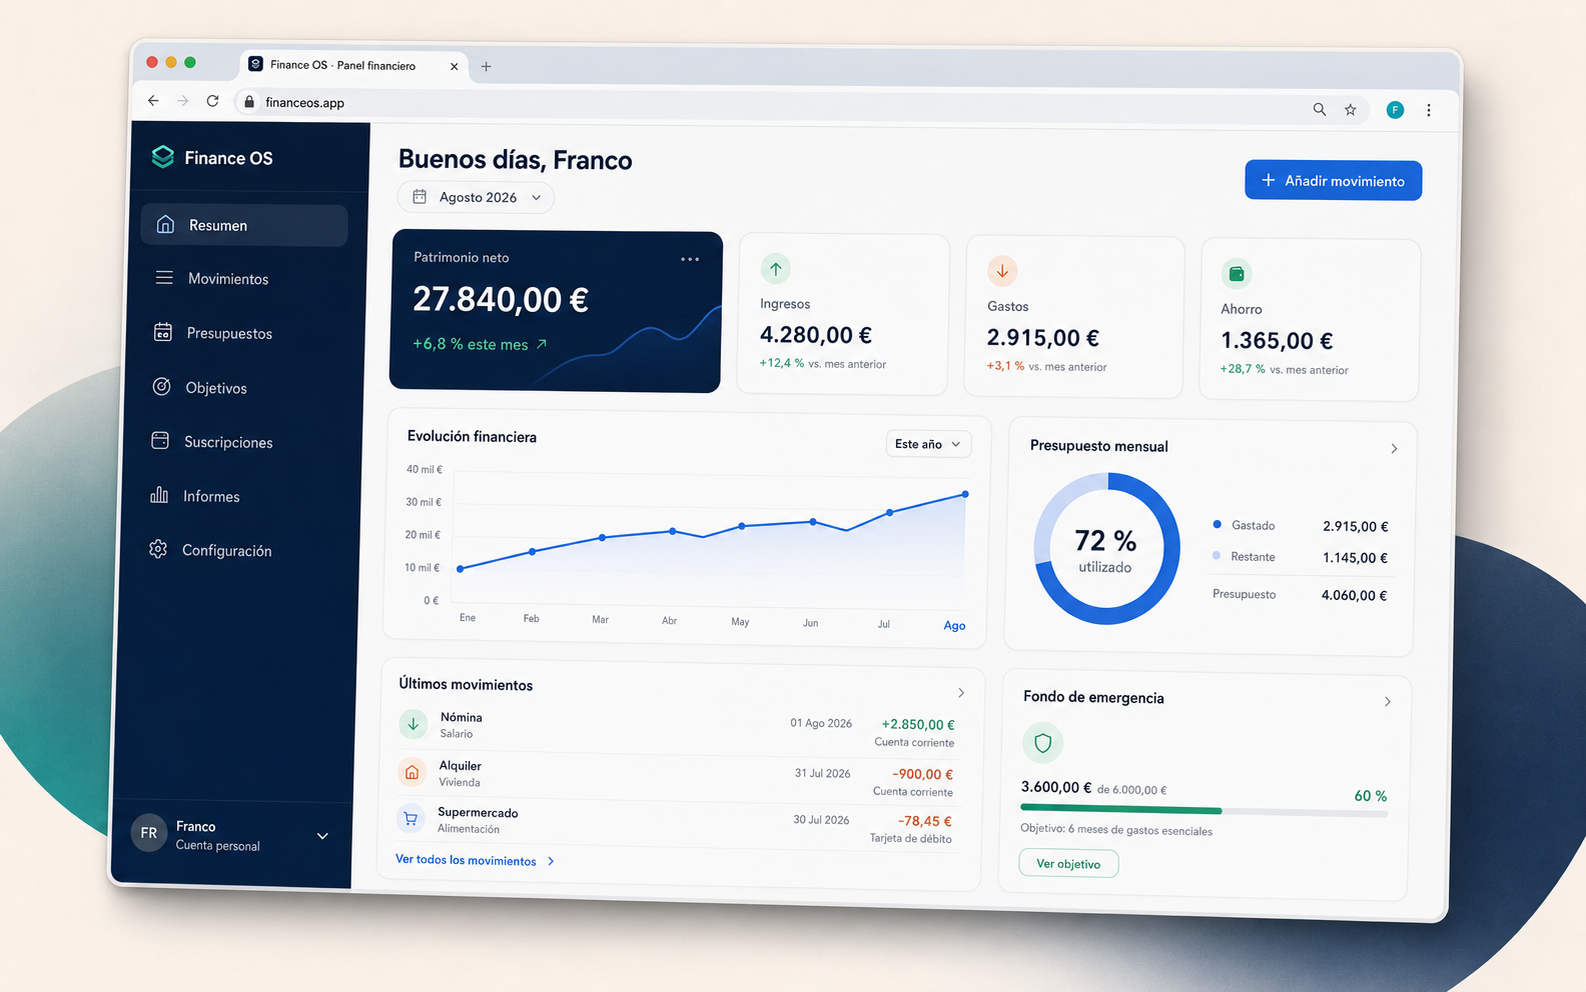Image resolution: width=1586 pixels, height=992 pixels.
Task: Click the 72 % budget donut chart
Action: pyautogui.click(x=1107, y=549)
